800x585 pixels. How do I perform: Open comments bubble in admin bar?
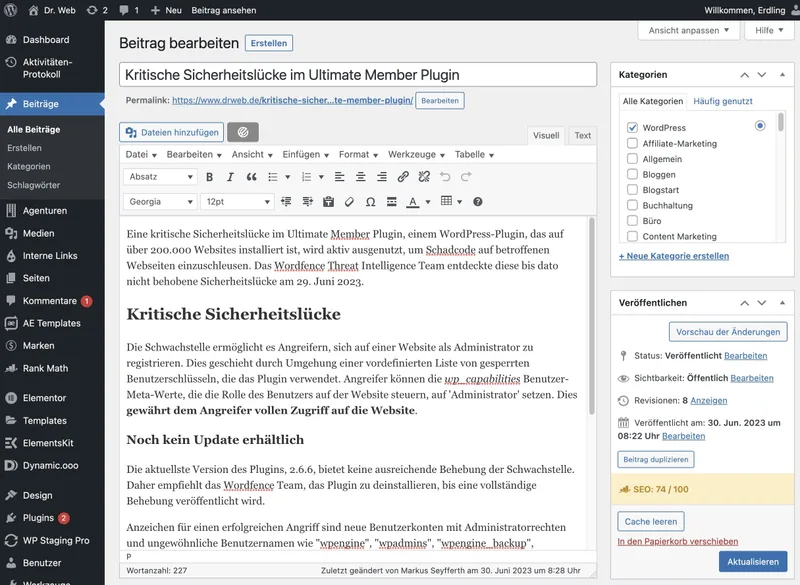point(129,10)
